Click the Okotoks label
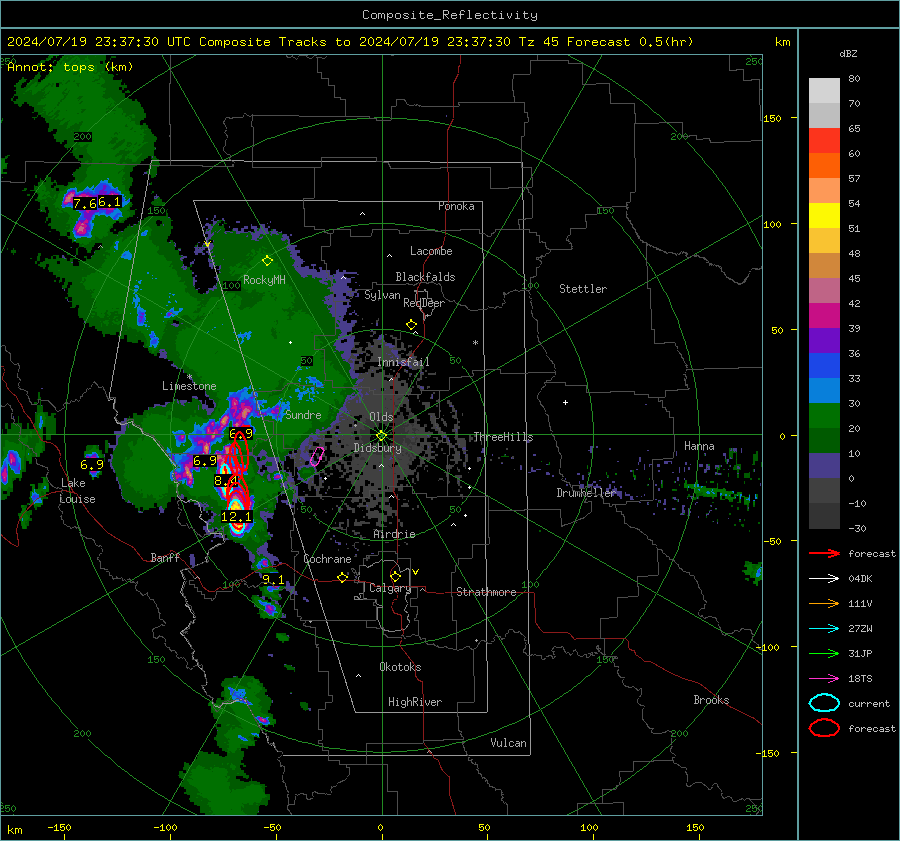This screenshot has width=900, height=841. coord(400,667)
